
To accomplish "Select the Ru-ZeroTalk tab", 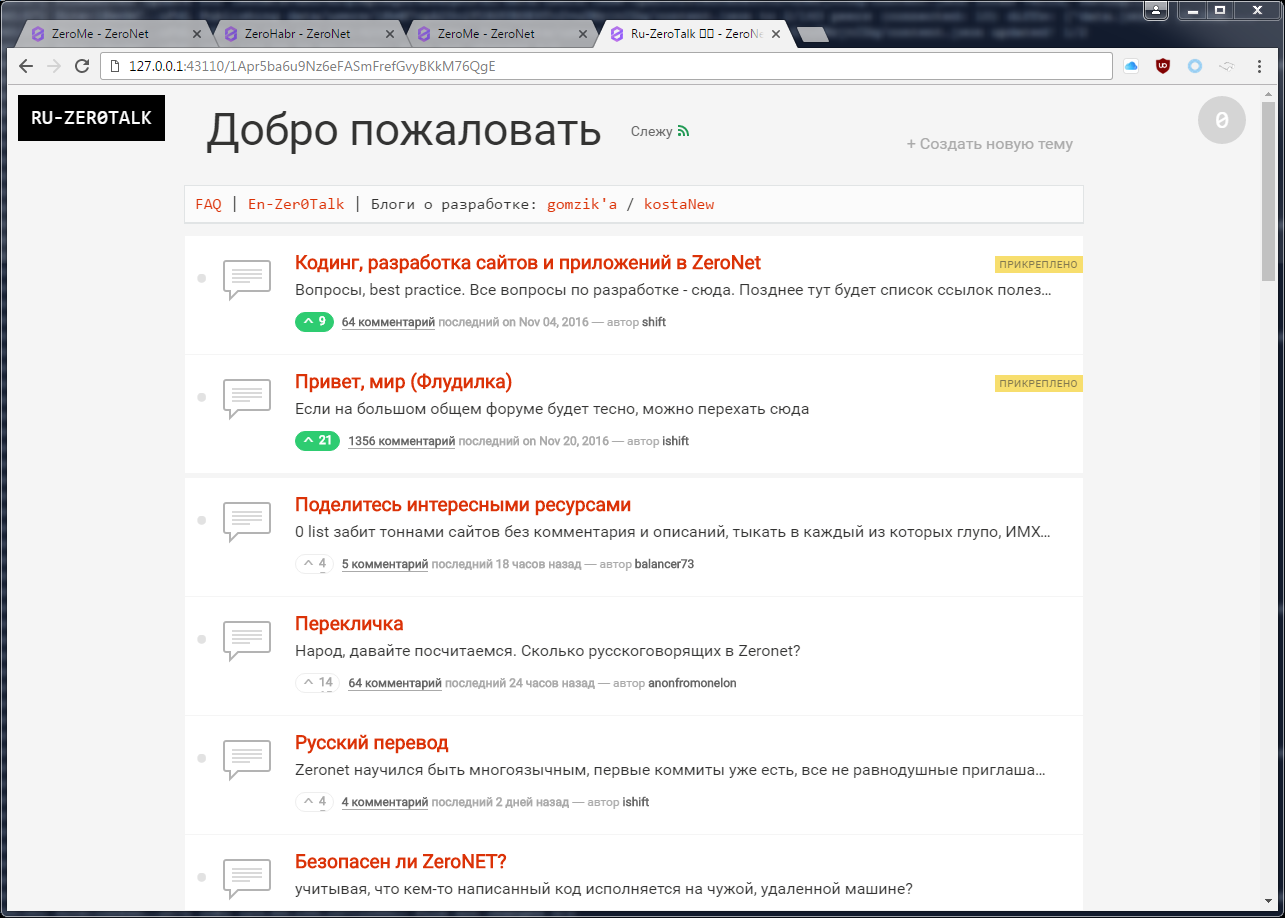I will pos(693,34).
